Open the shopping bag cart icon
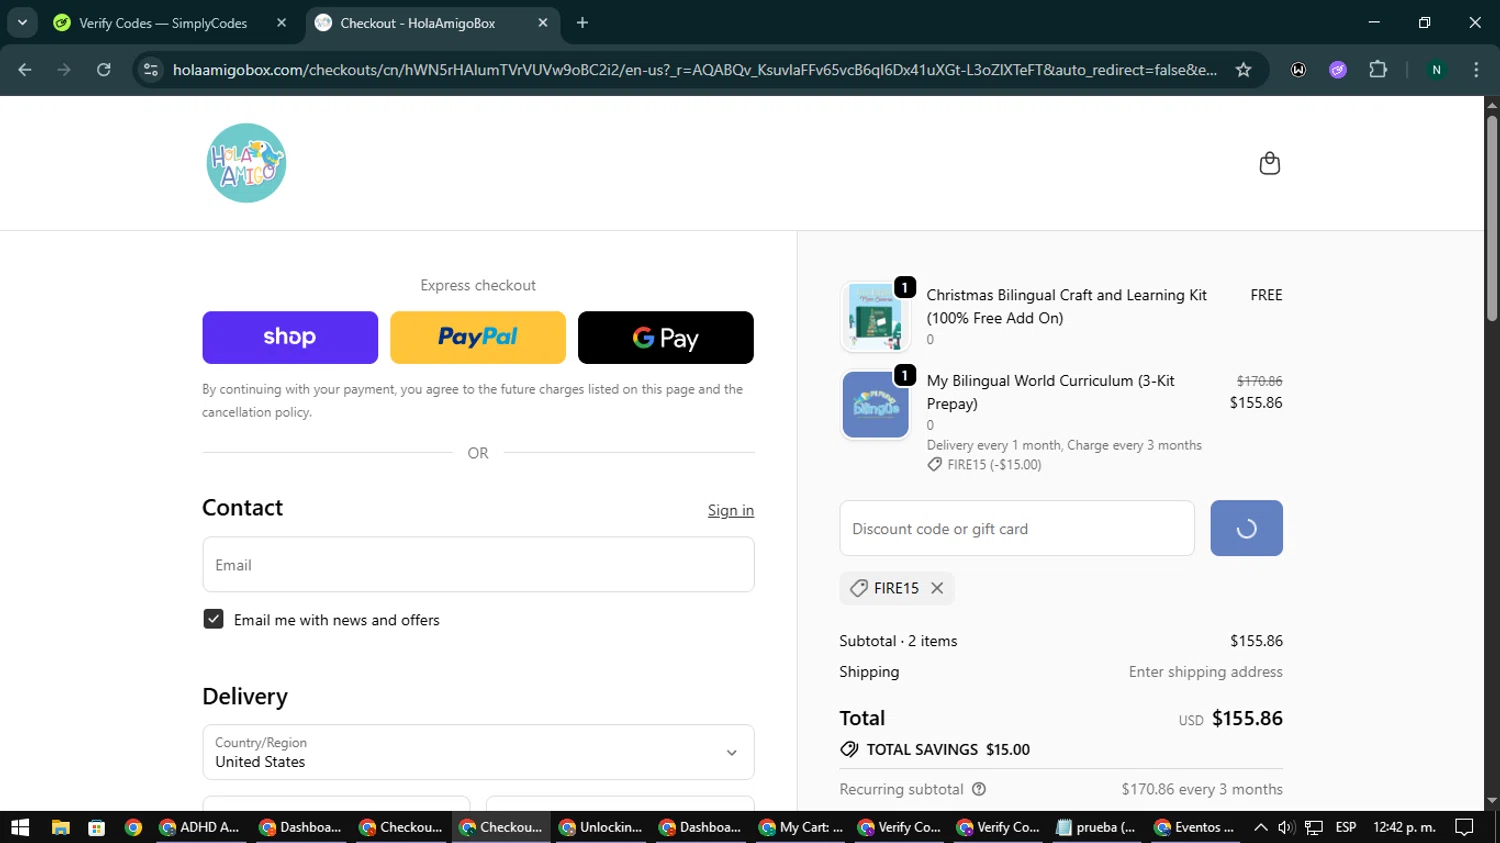Image resolution: width=1500 pixels, height=843 pixels. tap(1269, 163)
